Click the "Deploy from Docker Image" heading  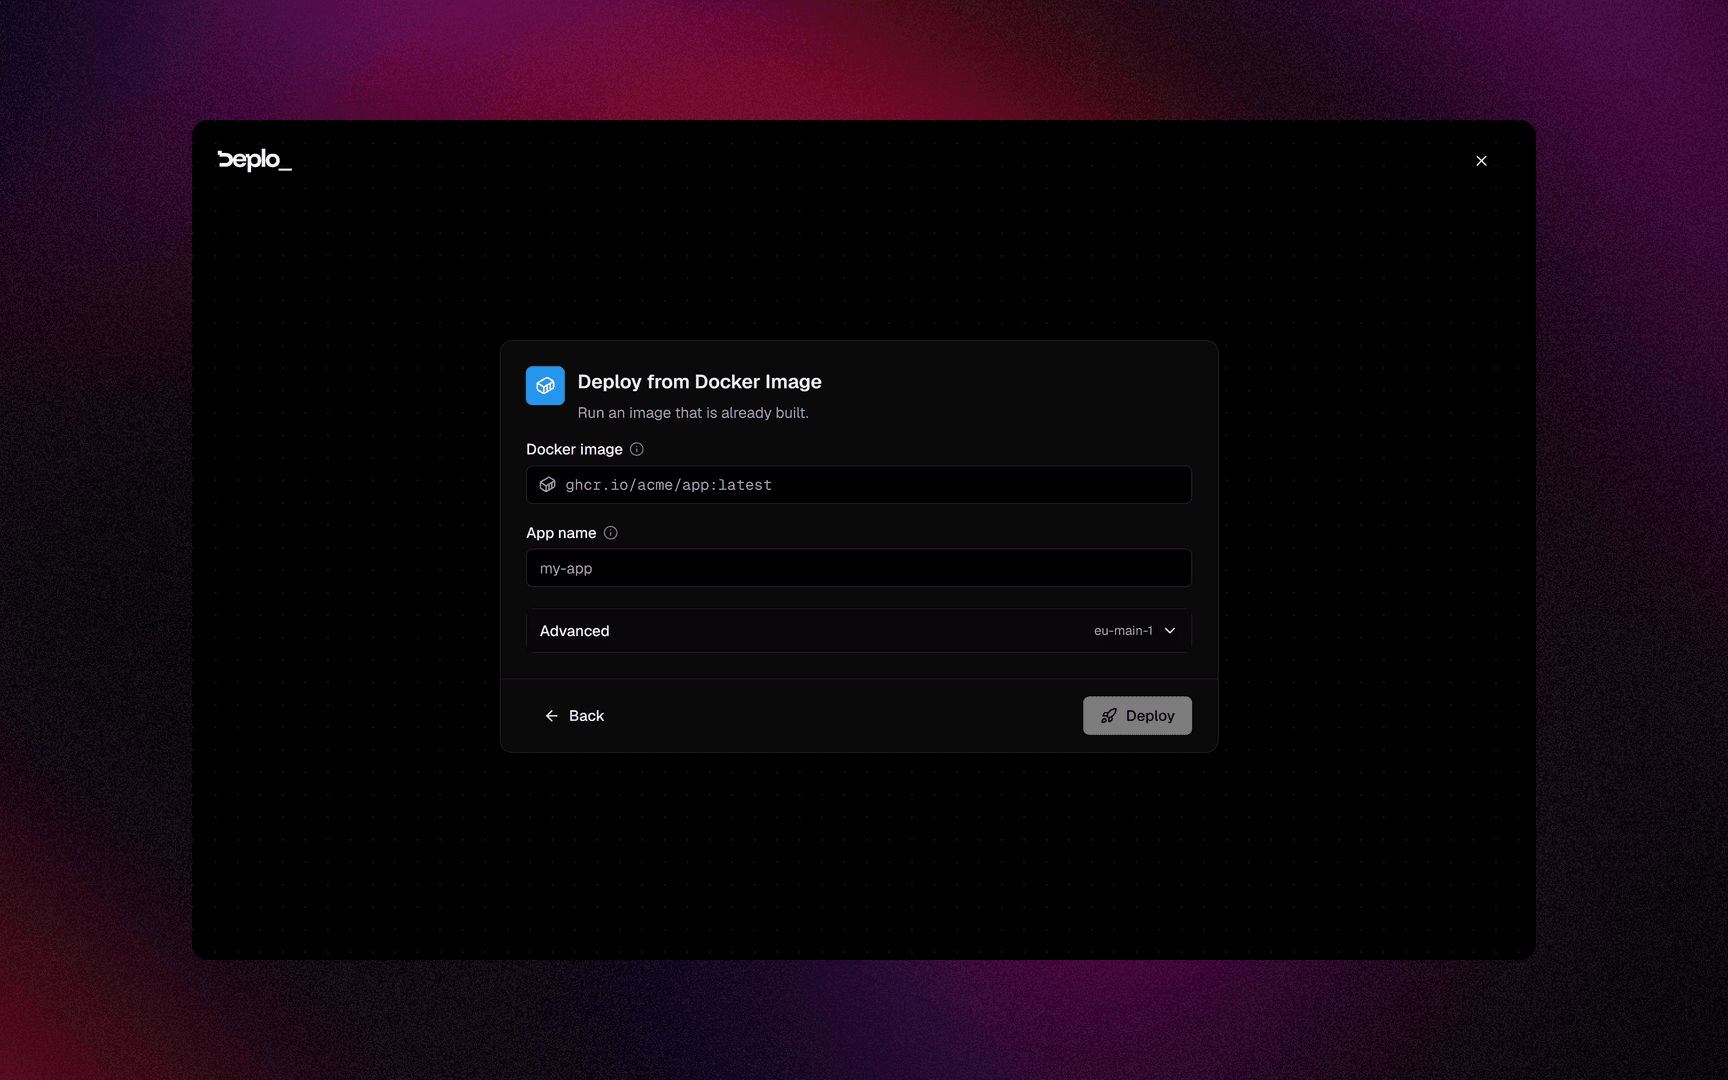(x=699, y=382)
